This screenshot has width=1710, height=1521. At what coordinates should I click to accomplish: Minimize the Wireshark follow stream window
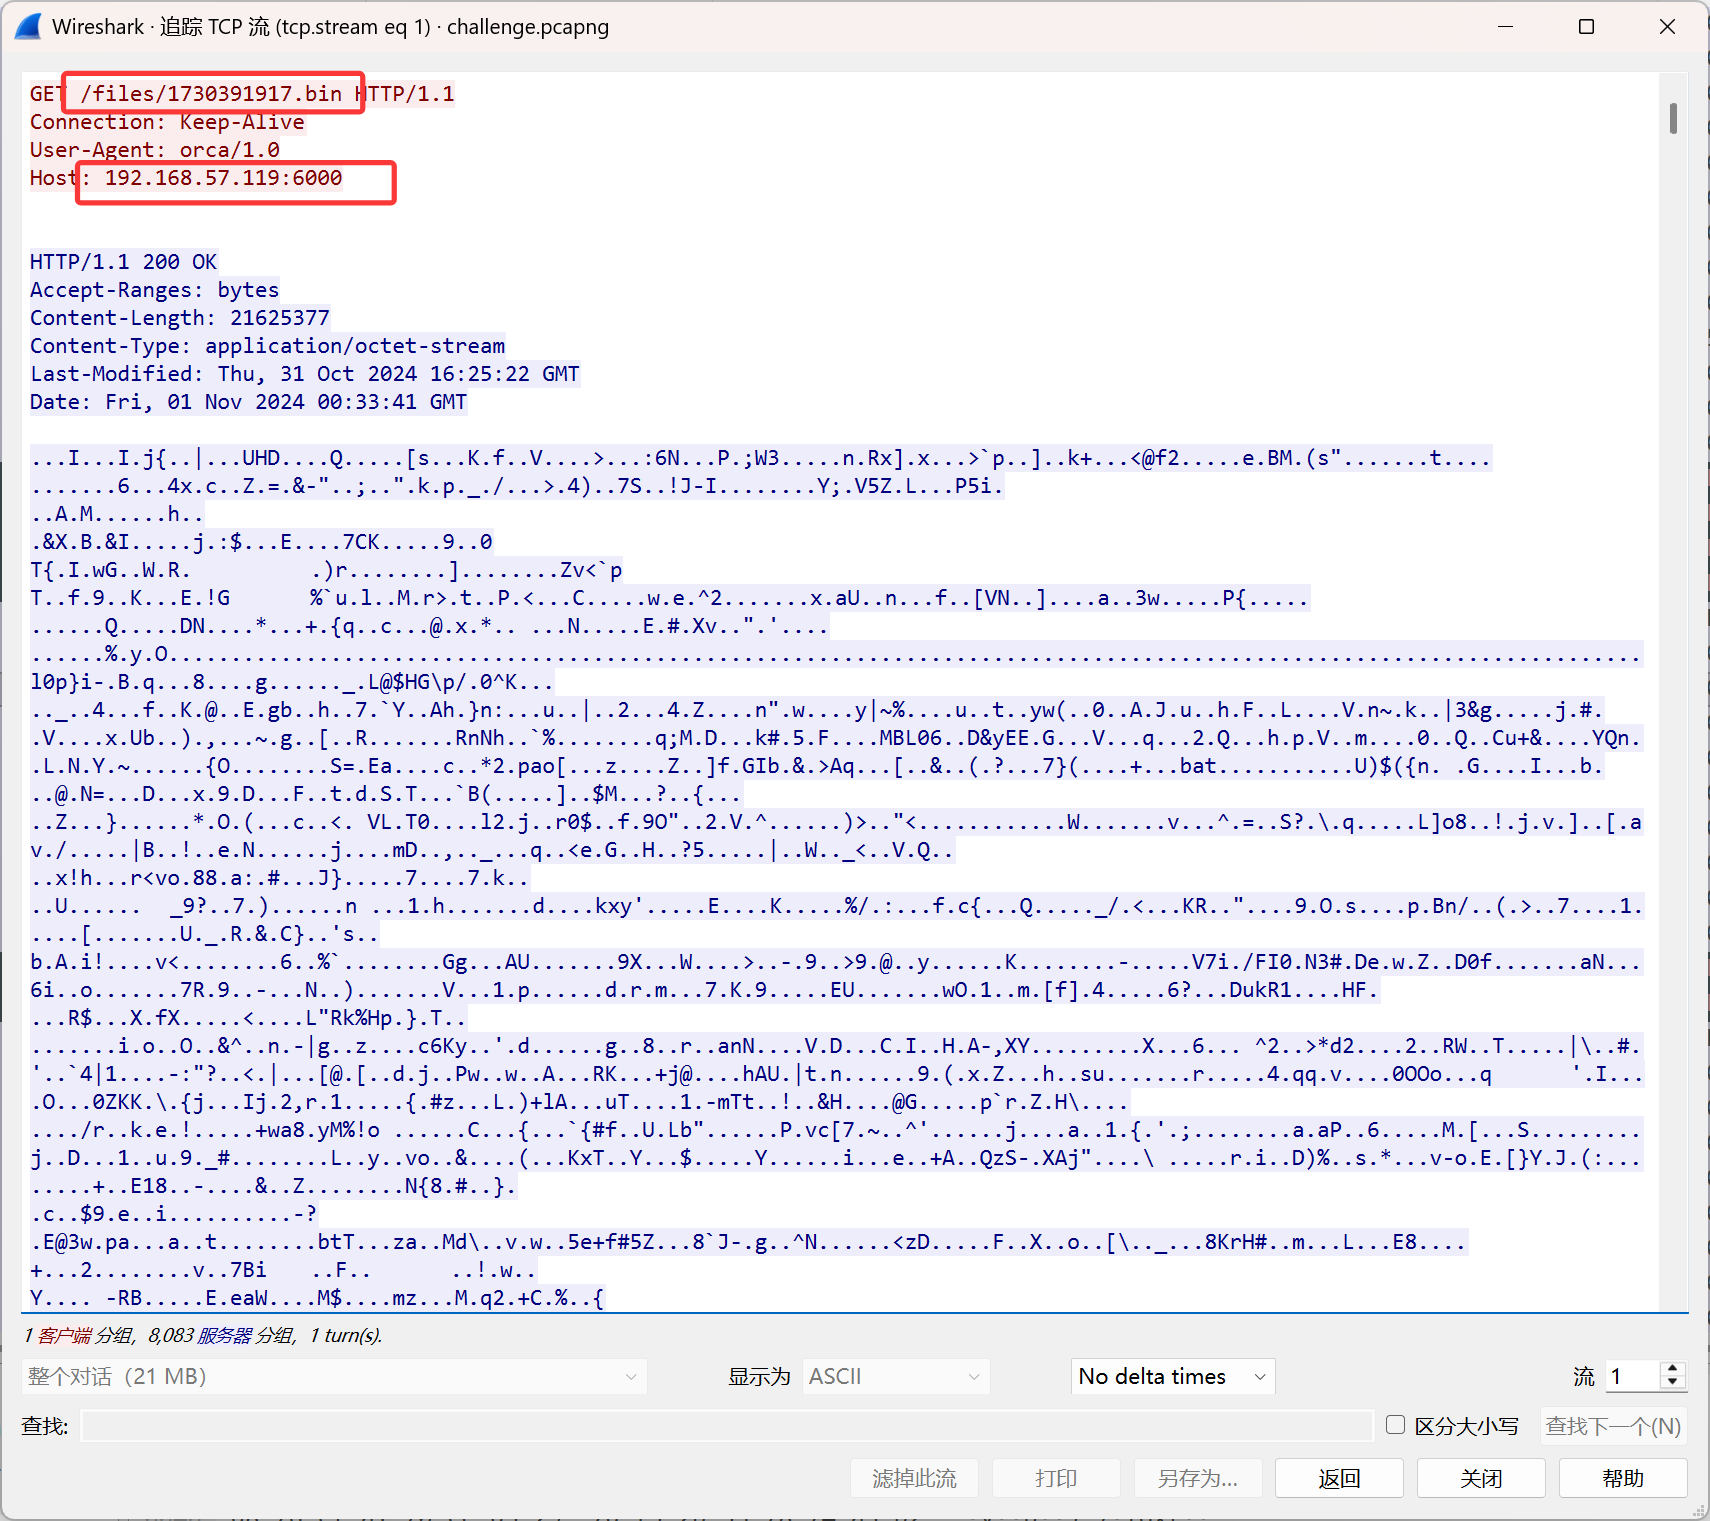(x=1506, y=27)
